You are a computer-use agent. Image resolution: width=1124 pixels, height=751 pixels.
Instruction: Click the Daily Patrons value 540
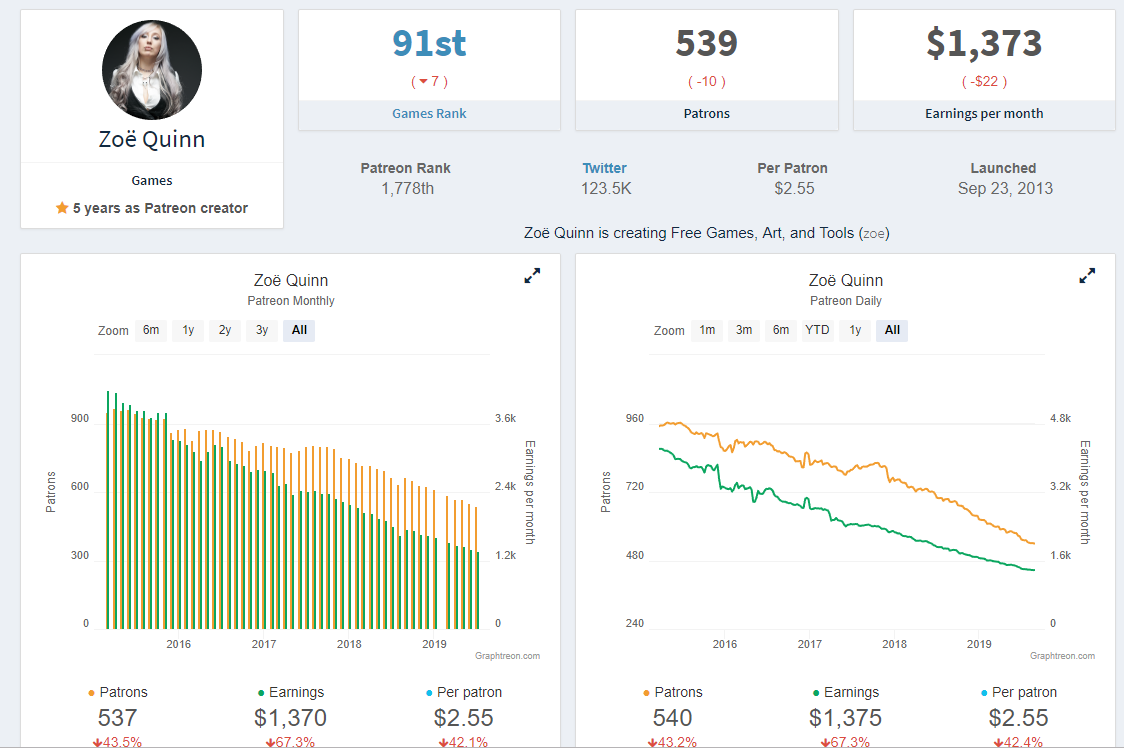[672, 718]
